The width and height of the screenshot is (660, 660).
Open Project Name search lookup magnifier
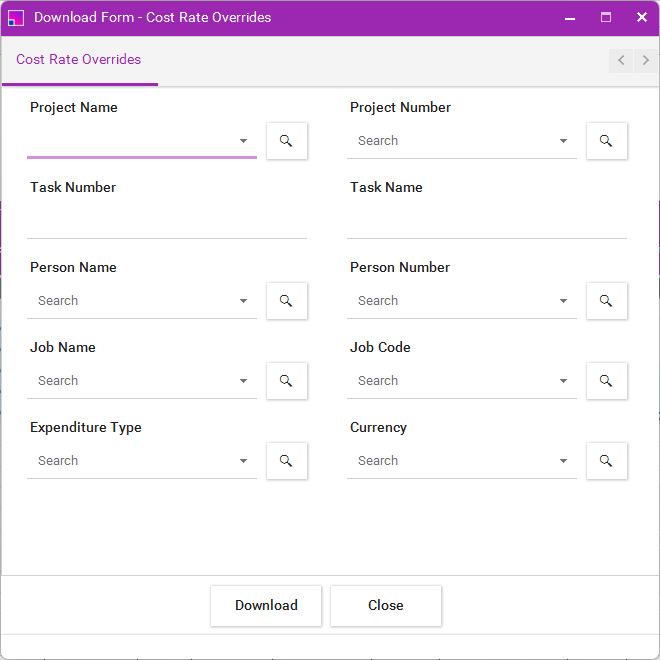(287, 141)
